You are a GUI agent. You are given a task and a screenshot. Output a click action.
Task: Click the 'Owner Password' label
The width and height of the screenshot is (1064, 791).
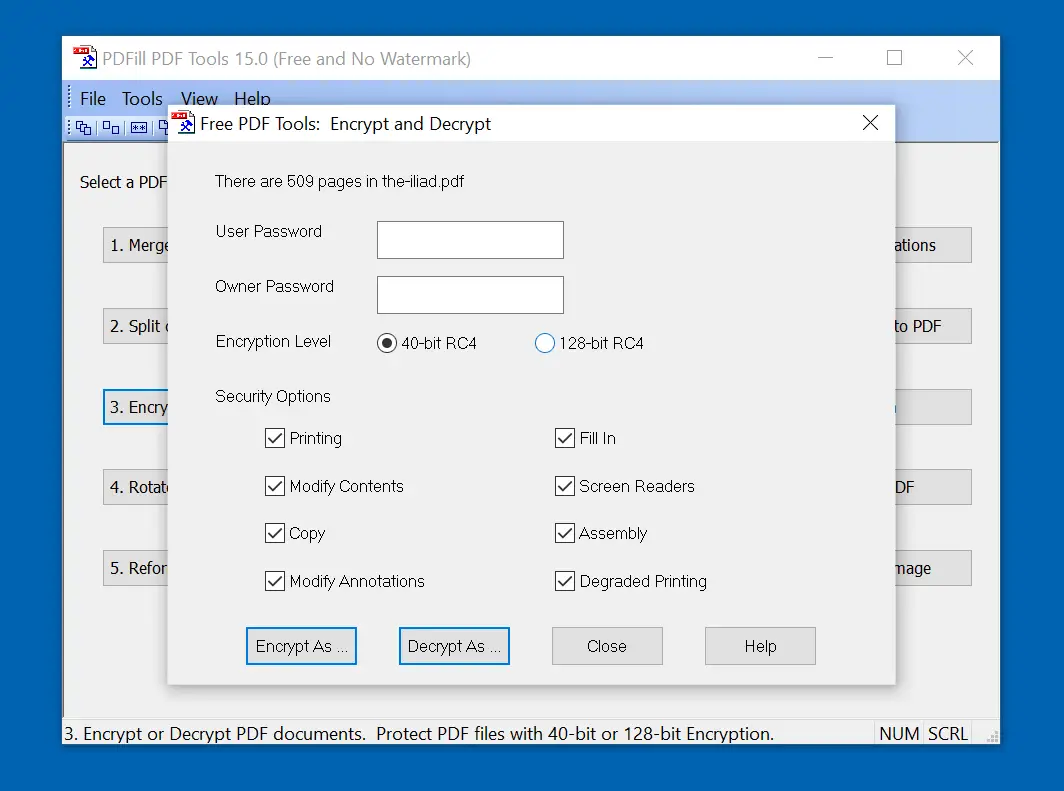point(274,286)
